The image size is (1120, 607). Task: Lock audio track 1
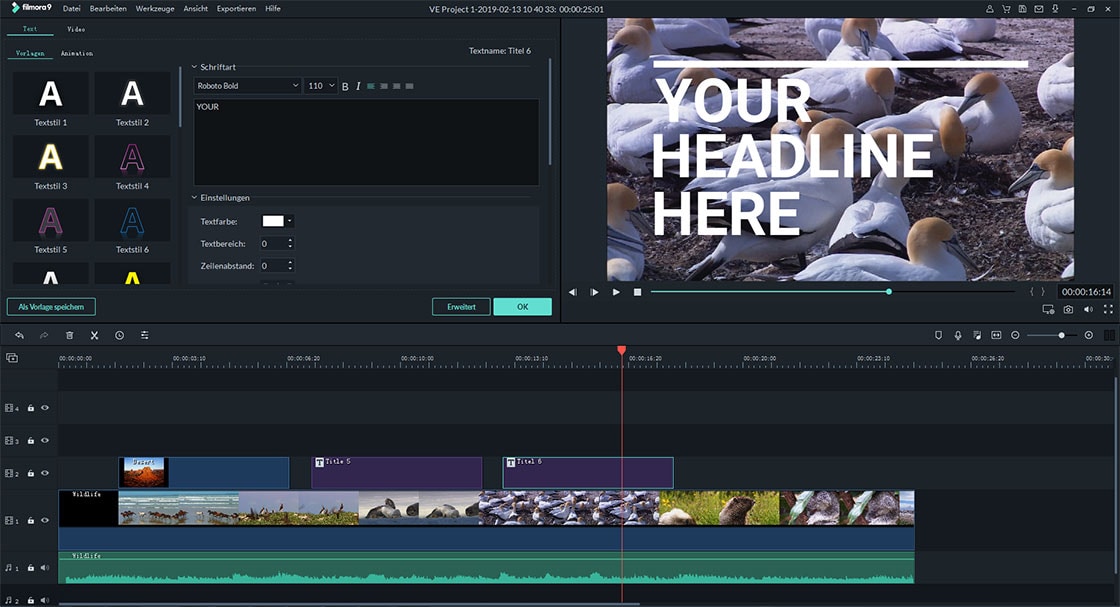point(31,568)
